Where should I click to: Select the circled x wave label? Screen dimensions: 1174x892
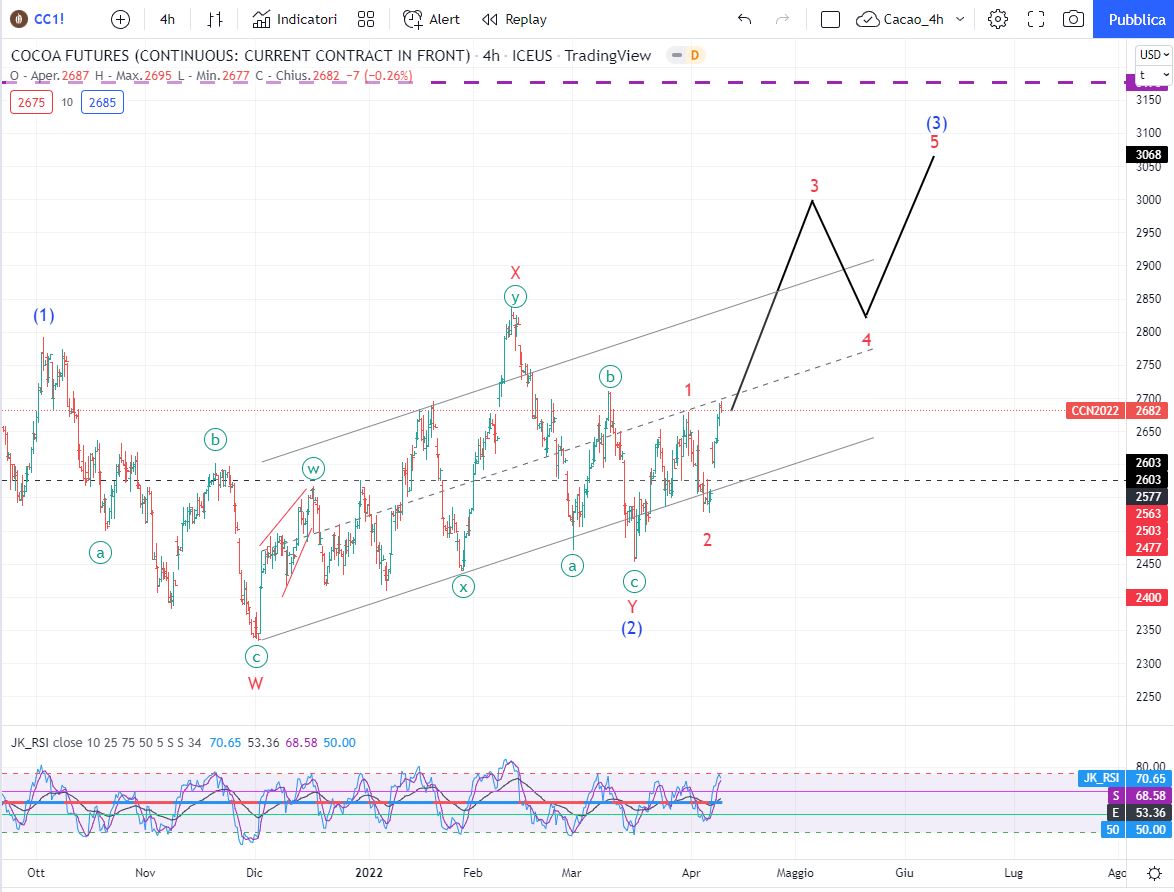(463, 586)
